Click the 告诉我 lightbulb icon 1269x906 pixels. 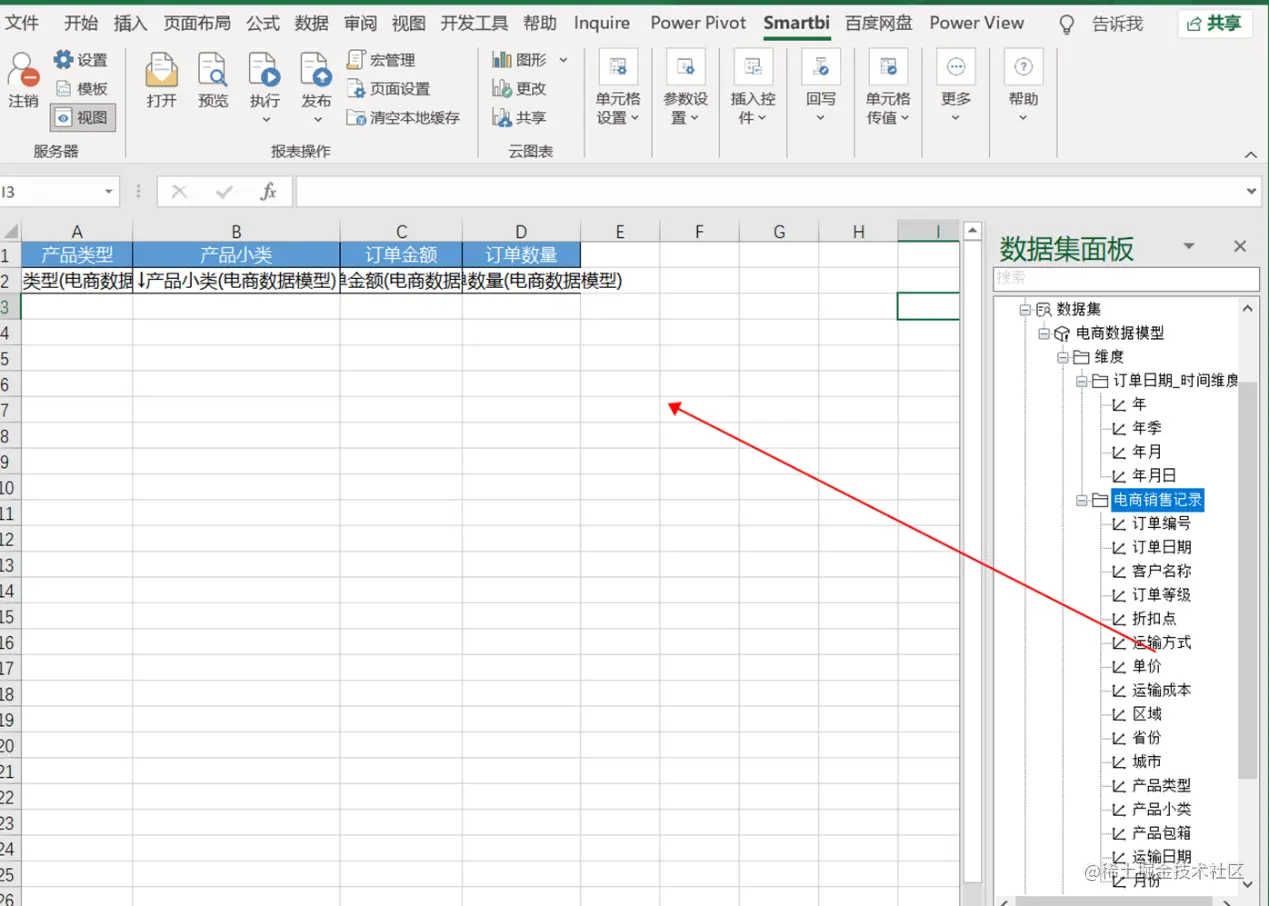tap(1067, 23)
